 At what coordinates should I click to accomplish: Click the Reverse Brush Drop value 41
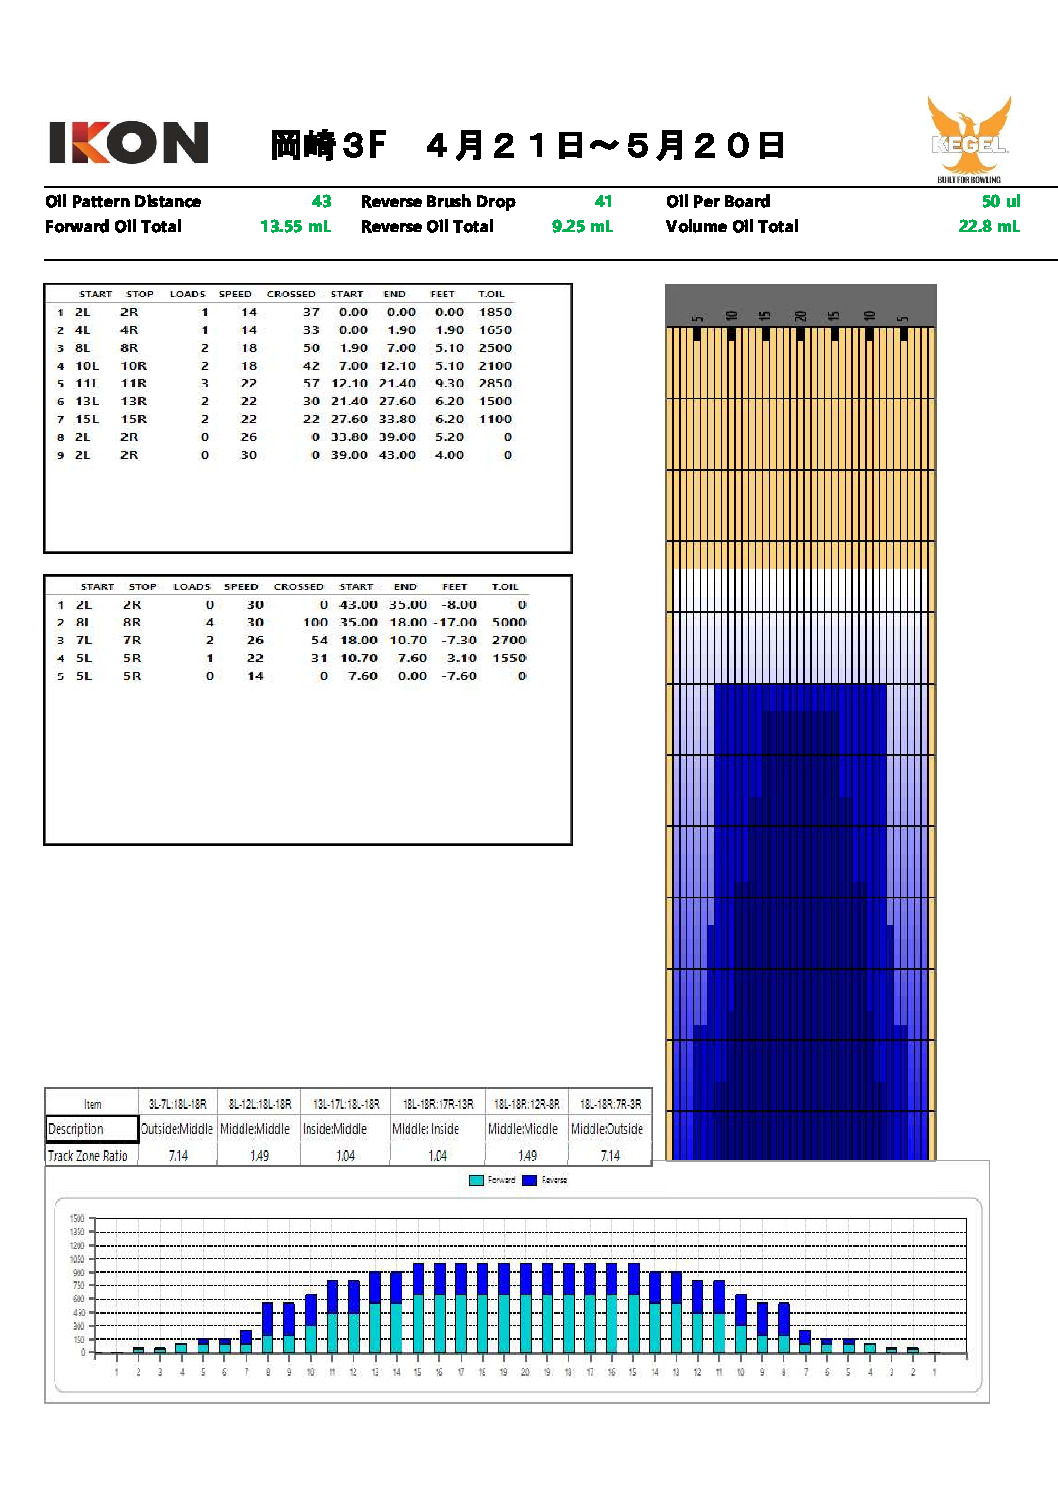pyautogui.click(x=603, y=201)
